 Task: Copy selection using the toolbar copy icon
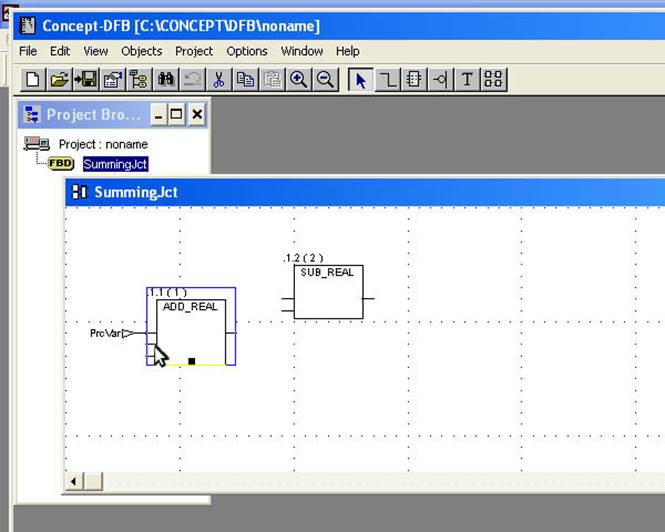[x=246, y=79]
